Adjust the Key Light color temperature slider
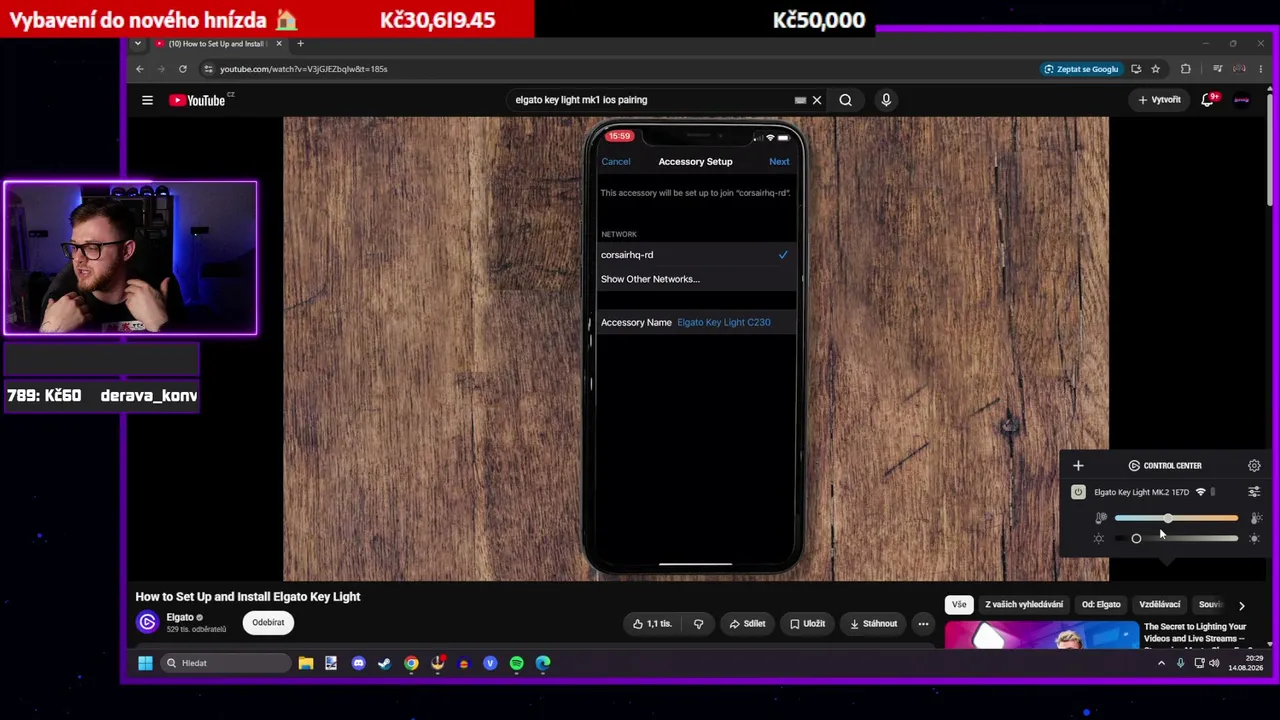The width and height of the screenshot is (1280, 720). click(1176, 518)
